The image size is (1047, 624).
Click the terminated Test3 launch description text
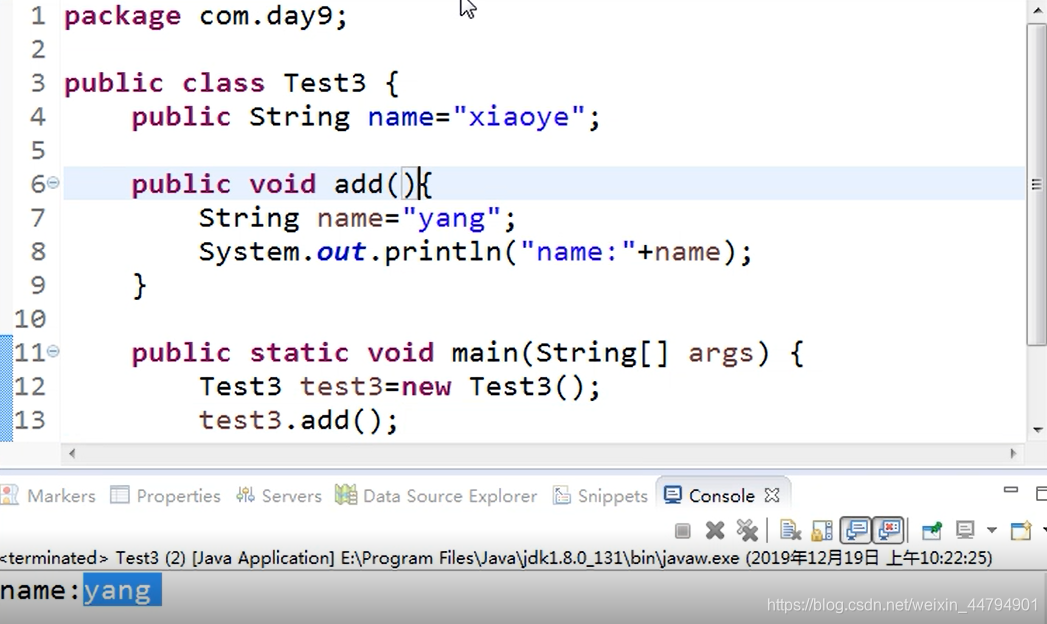pyautogui.click(x=496, y=557)
